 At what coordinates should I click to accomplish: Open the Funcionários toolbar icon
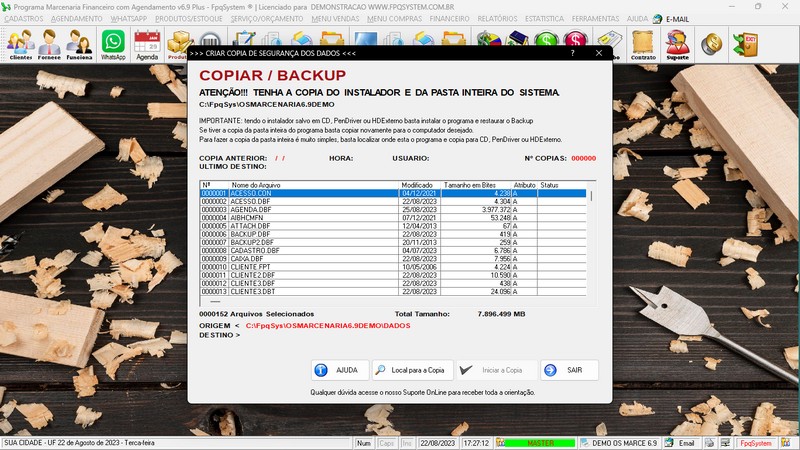[x=79, y=45]
